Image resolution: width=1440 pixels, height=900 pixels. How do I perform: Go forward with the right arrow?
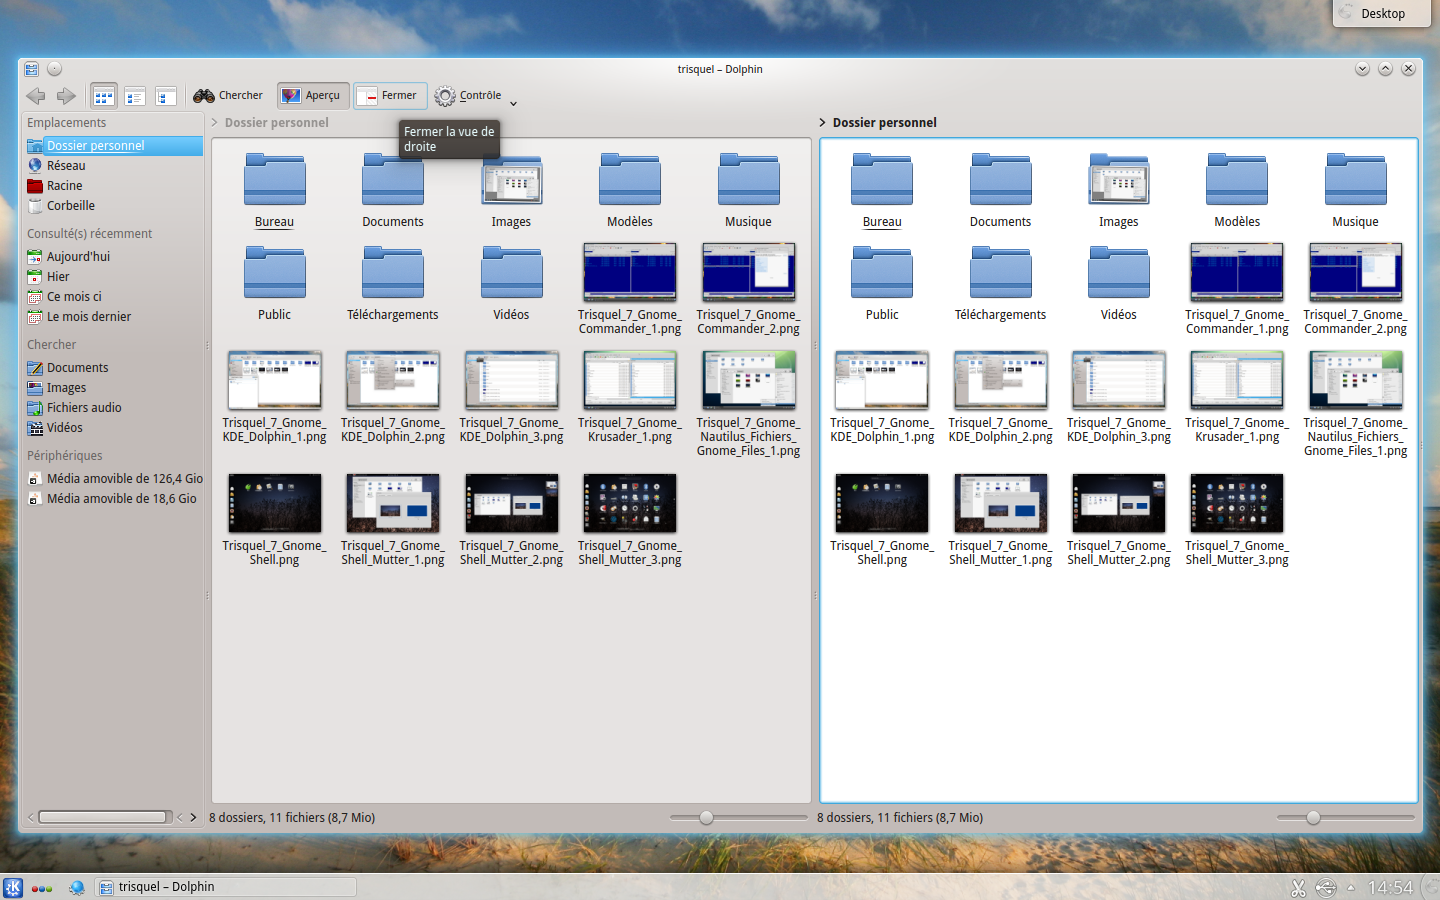coord(66,96)
